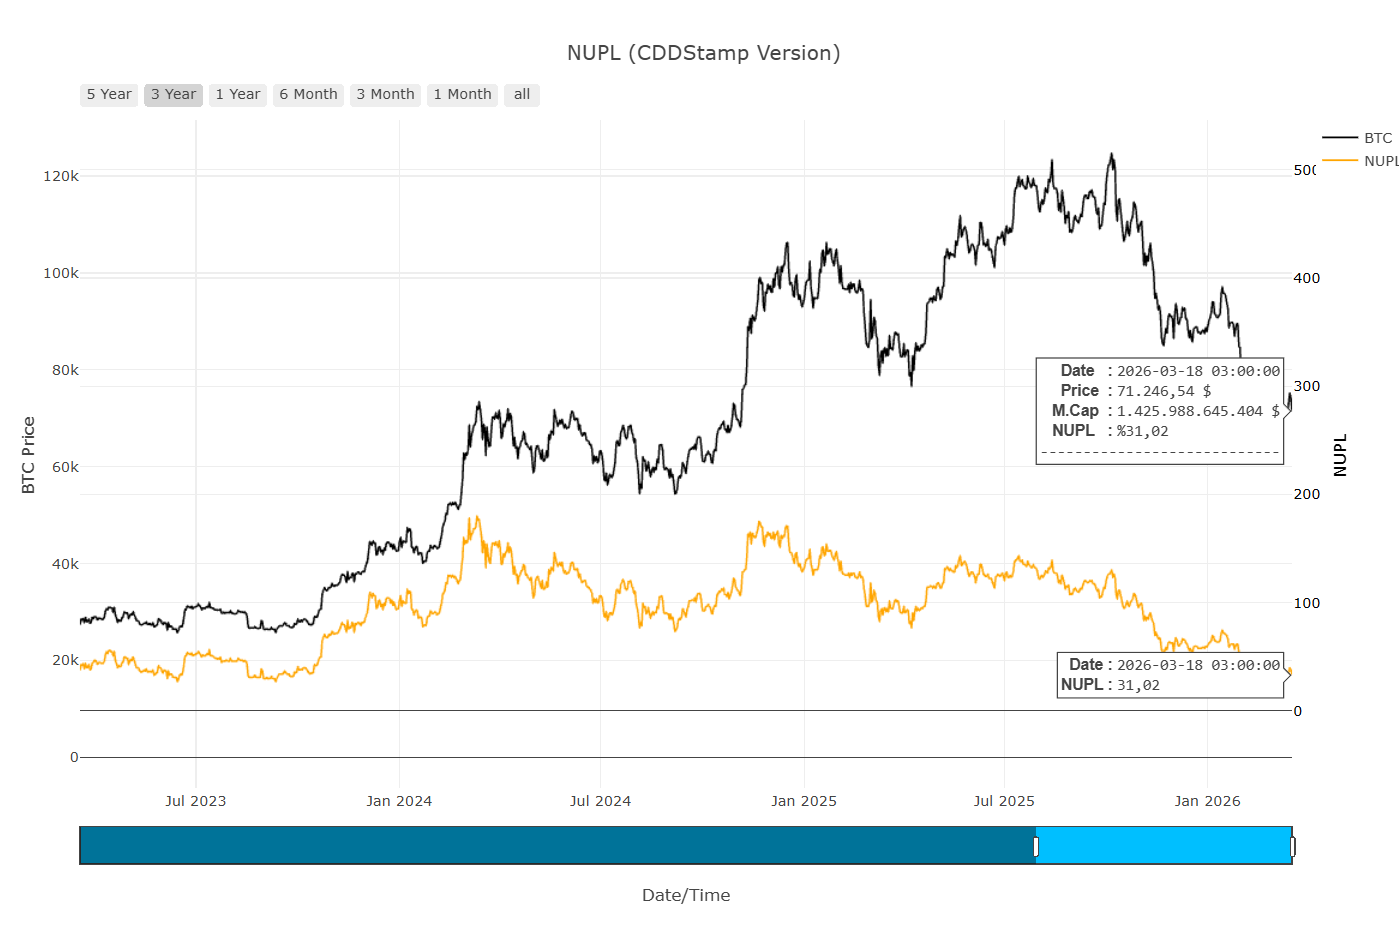1399x936 pixels.
Task: Set chart range to 6 Month
Action: coord(308,95)
